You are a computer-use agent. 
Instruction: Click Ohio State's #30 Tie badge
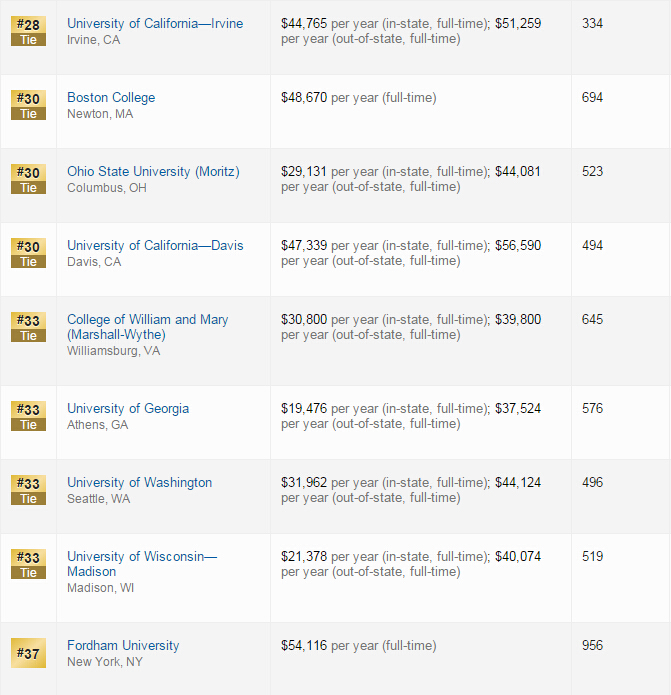coord(28,180)
